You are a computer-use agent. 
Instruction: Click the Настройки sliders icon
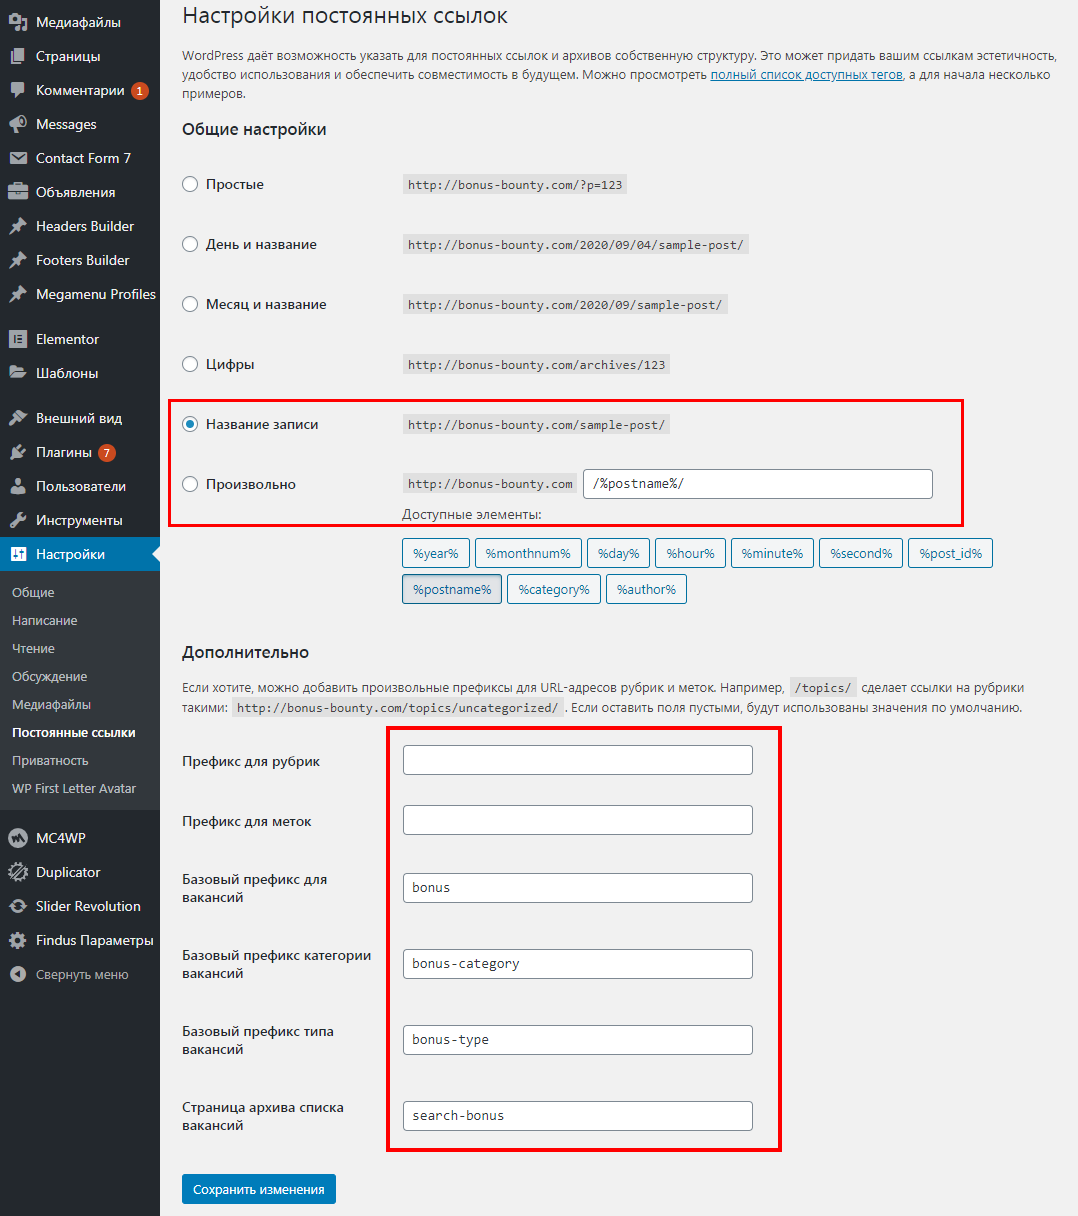click(x=18, y=554)
